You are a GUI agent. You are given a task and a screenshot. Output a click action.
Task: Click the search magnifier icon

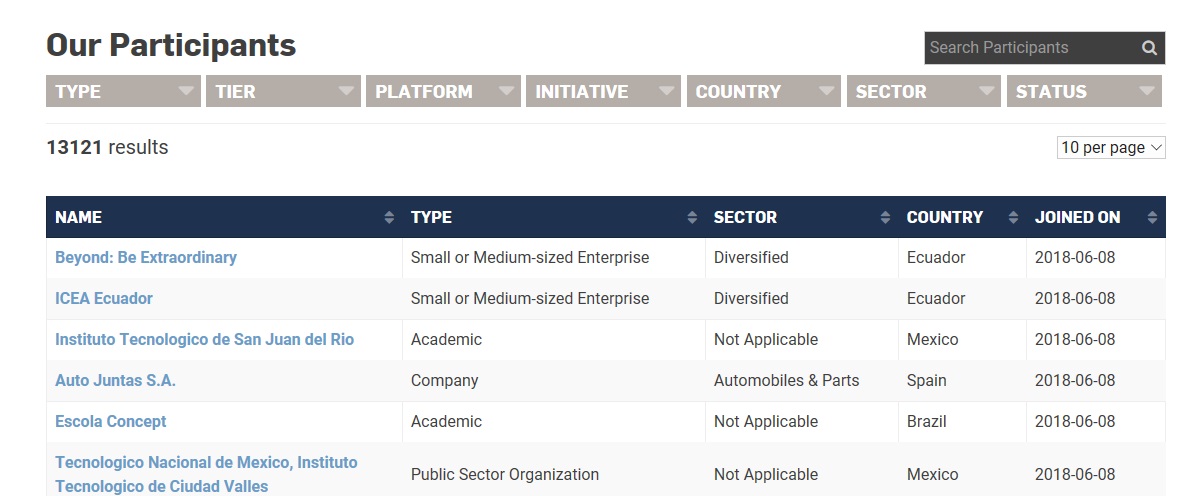1149,48
